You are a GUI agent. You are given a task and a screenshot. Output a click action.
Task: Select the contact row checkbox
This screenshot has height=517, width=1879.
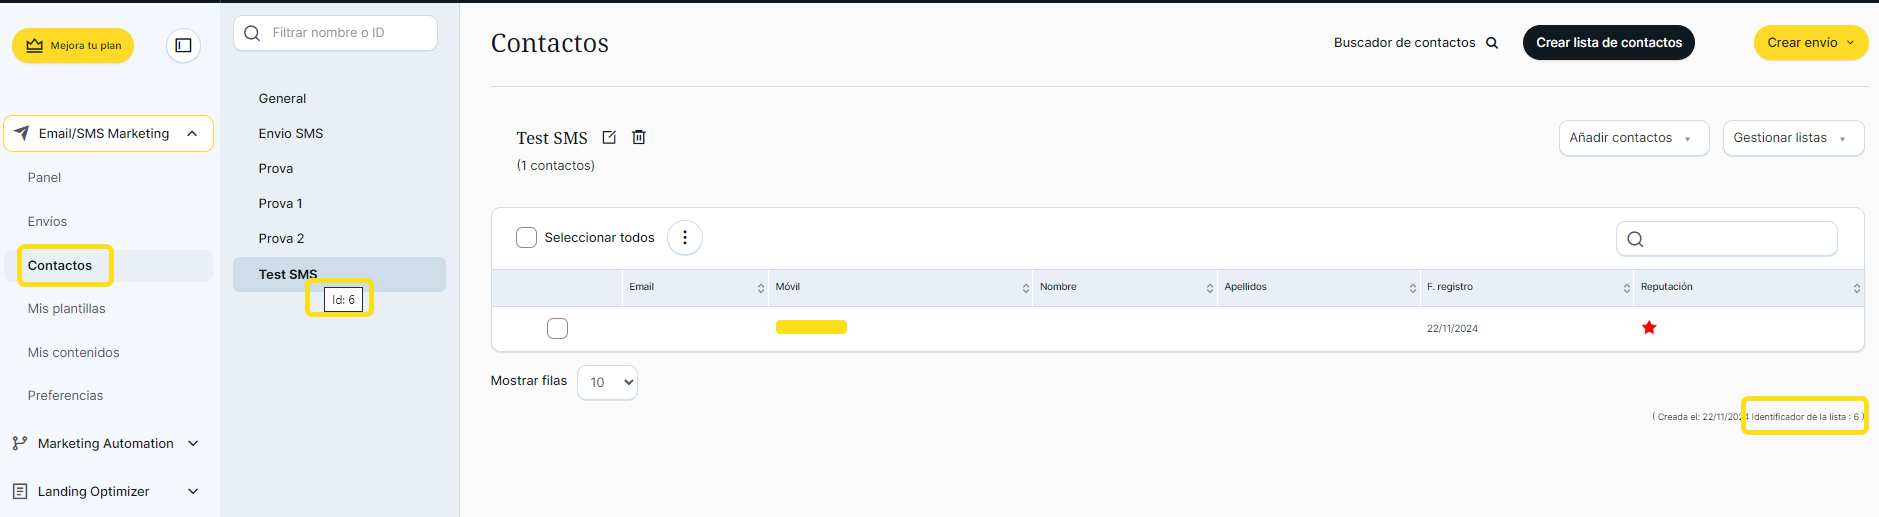point(558,328)
